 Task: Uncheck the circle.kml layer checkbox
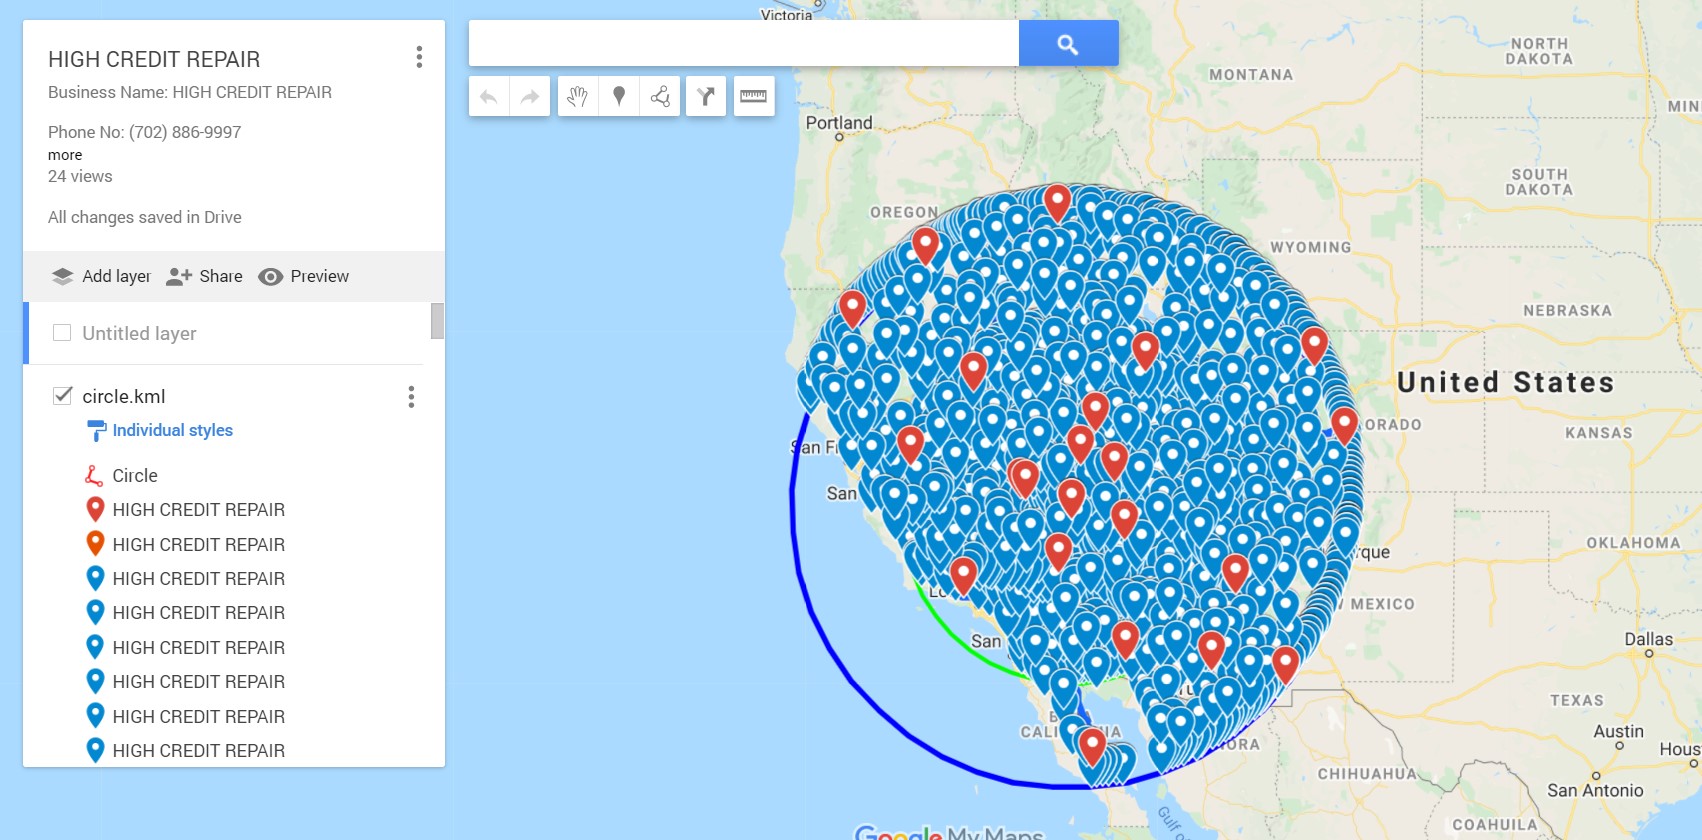(62, 395)
